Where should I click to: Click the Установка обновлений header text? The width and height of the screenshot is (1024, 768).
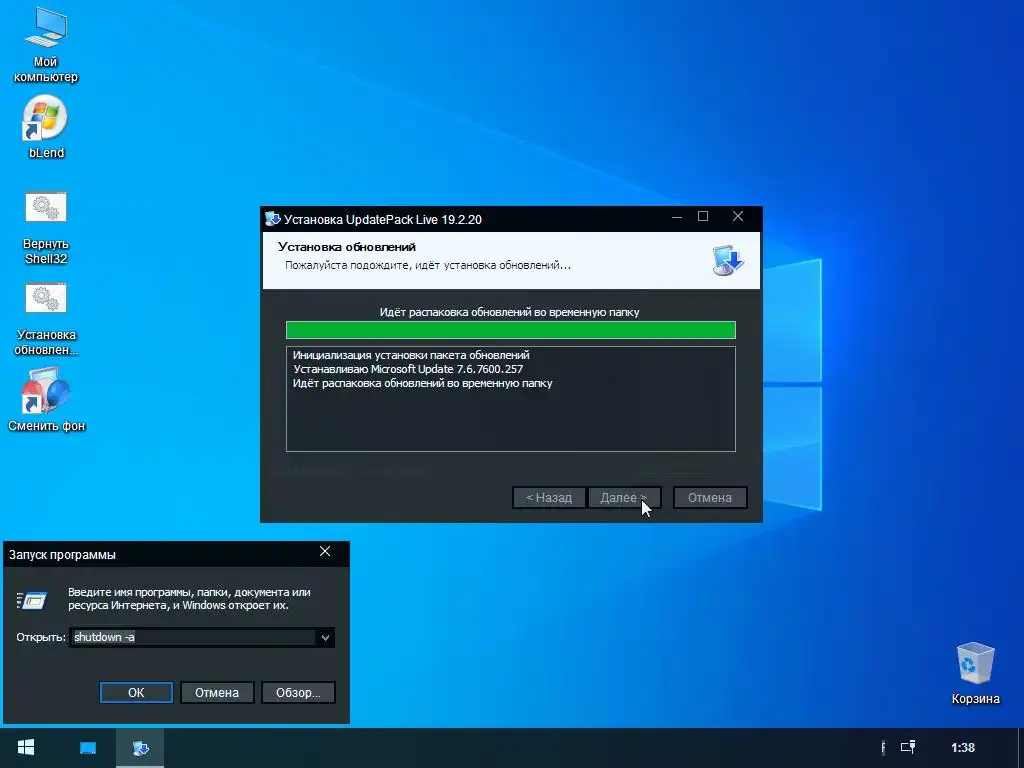click(347, 247)
